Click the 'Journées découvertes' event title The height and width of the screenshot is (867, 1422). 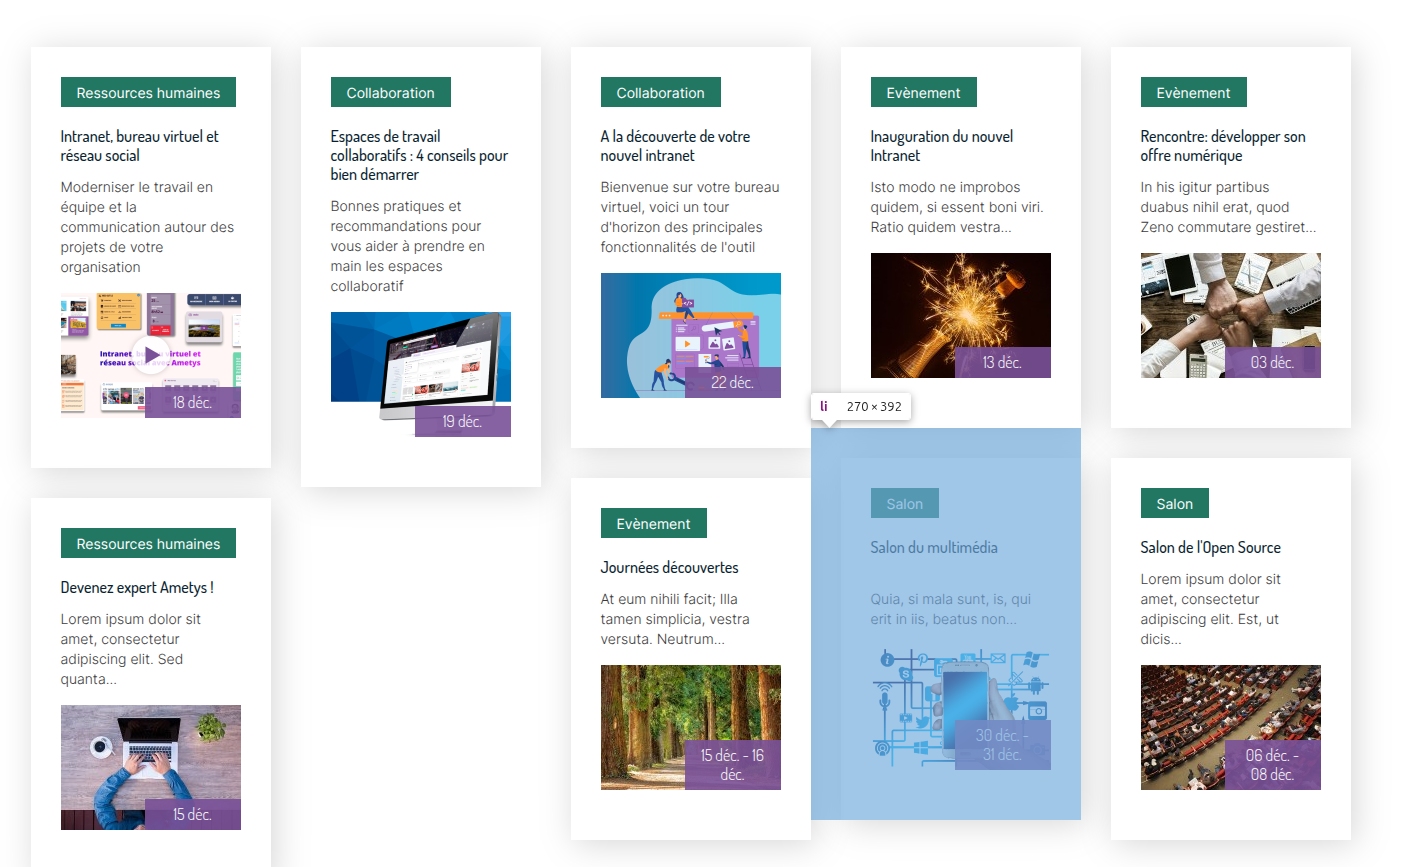pos(669,568)
